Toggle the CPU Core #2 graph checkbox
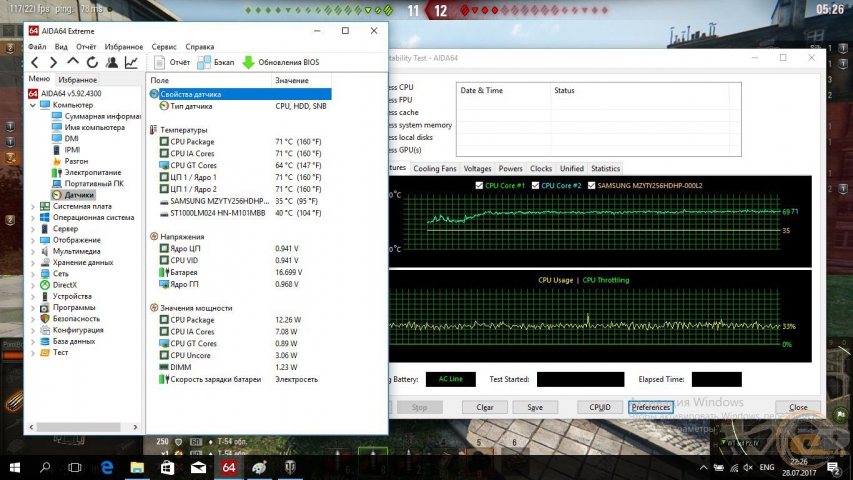This screenshot has width=853, height=480. (x=535, y=186)
